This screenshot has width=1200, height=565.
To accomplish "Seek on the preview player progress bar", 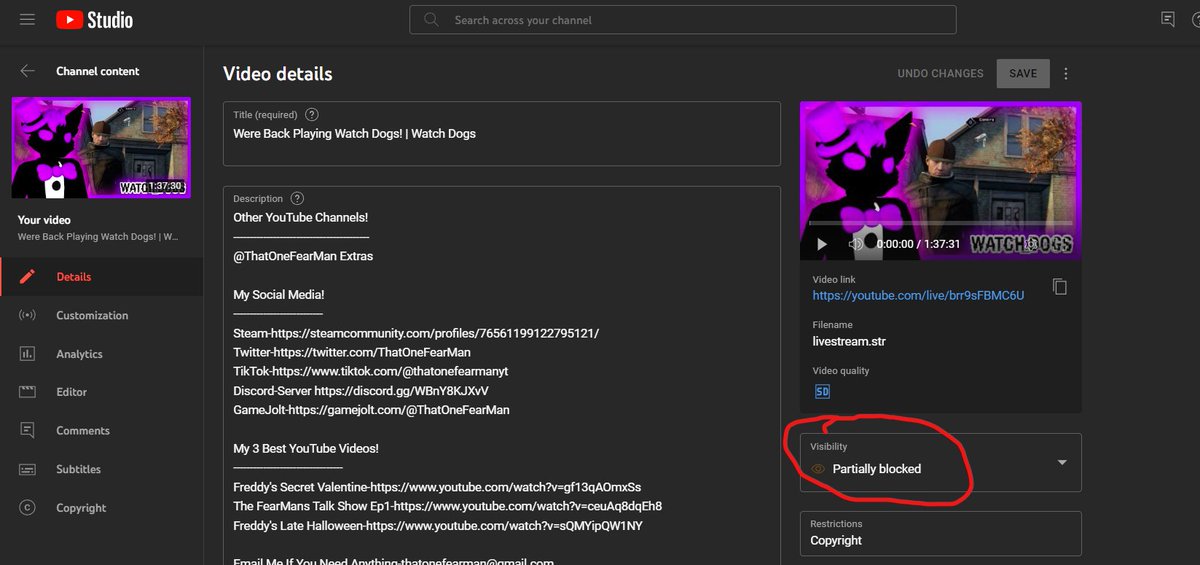I will [940, 223].
